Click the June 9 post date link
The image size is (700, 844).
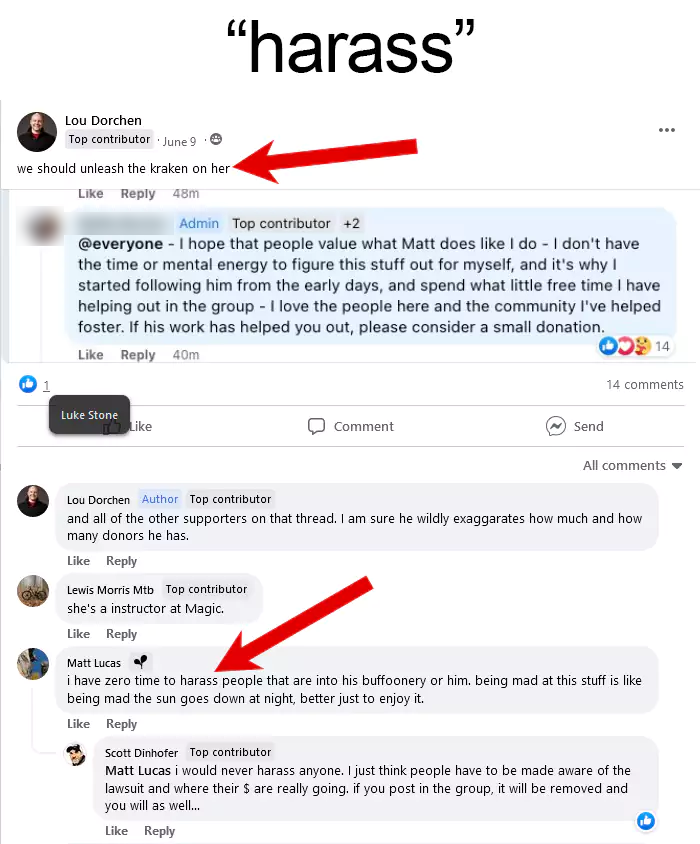click(179, 142)
